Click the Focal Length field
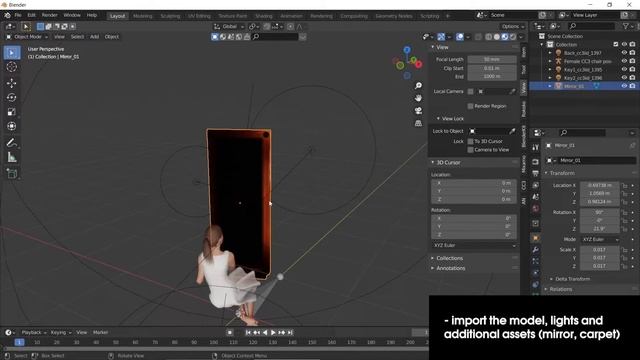 tap(492, 60)
